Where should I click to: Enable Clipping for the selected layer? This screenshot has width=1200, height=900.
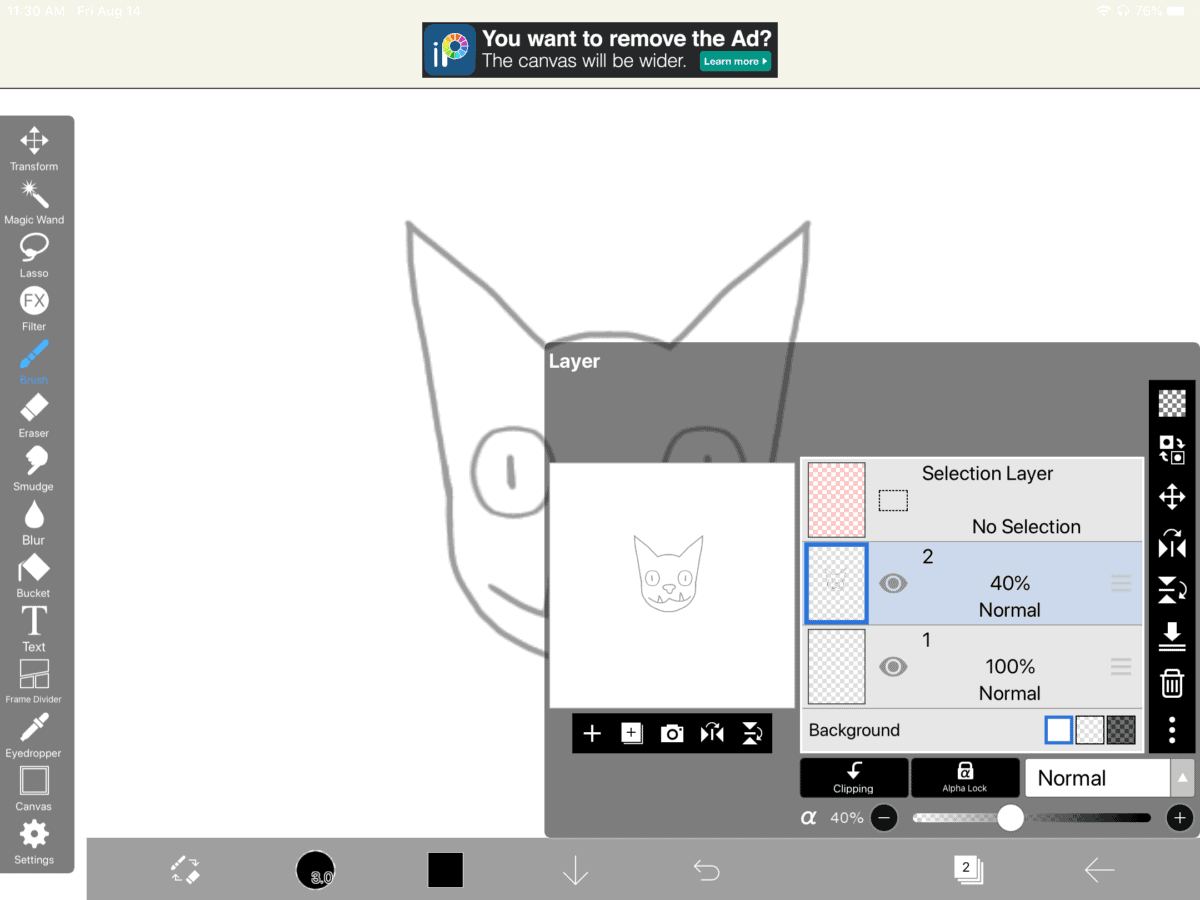pos(853,777)
